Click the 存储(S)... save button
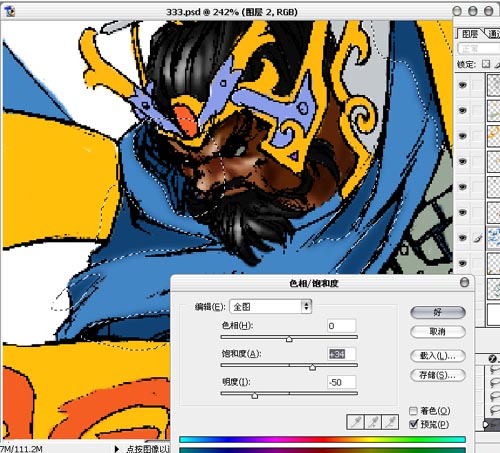The image size is (500, 453). coord(437,375)
